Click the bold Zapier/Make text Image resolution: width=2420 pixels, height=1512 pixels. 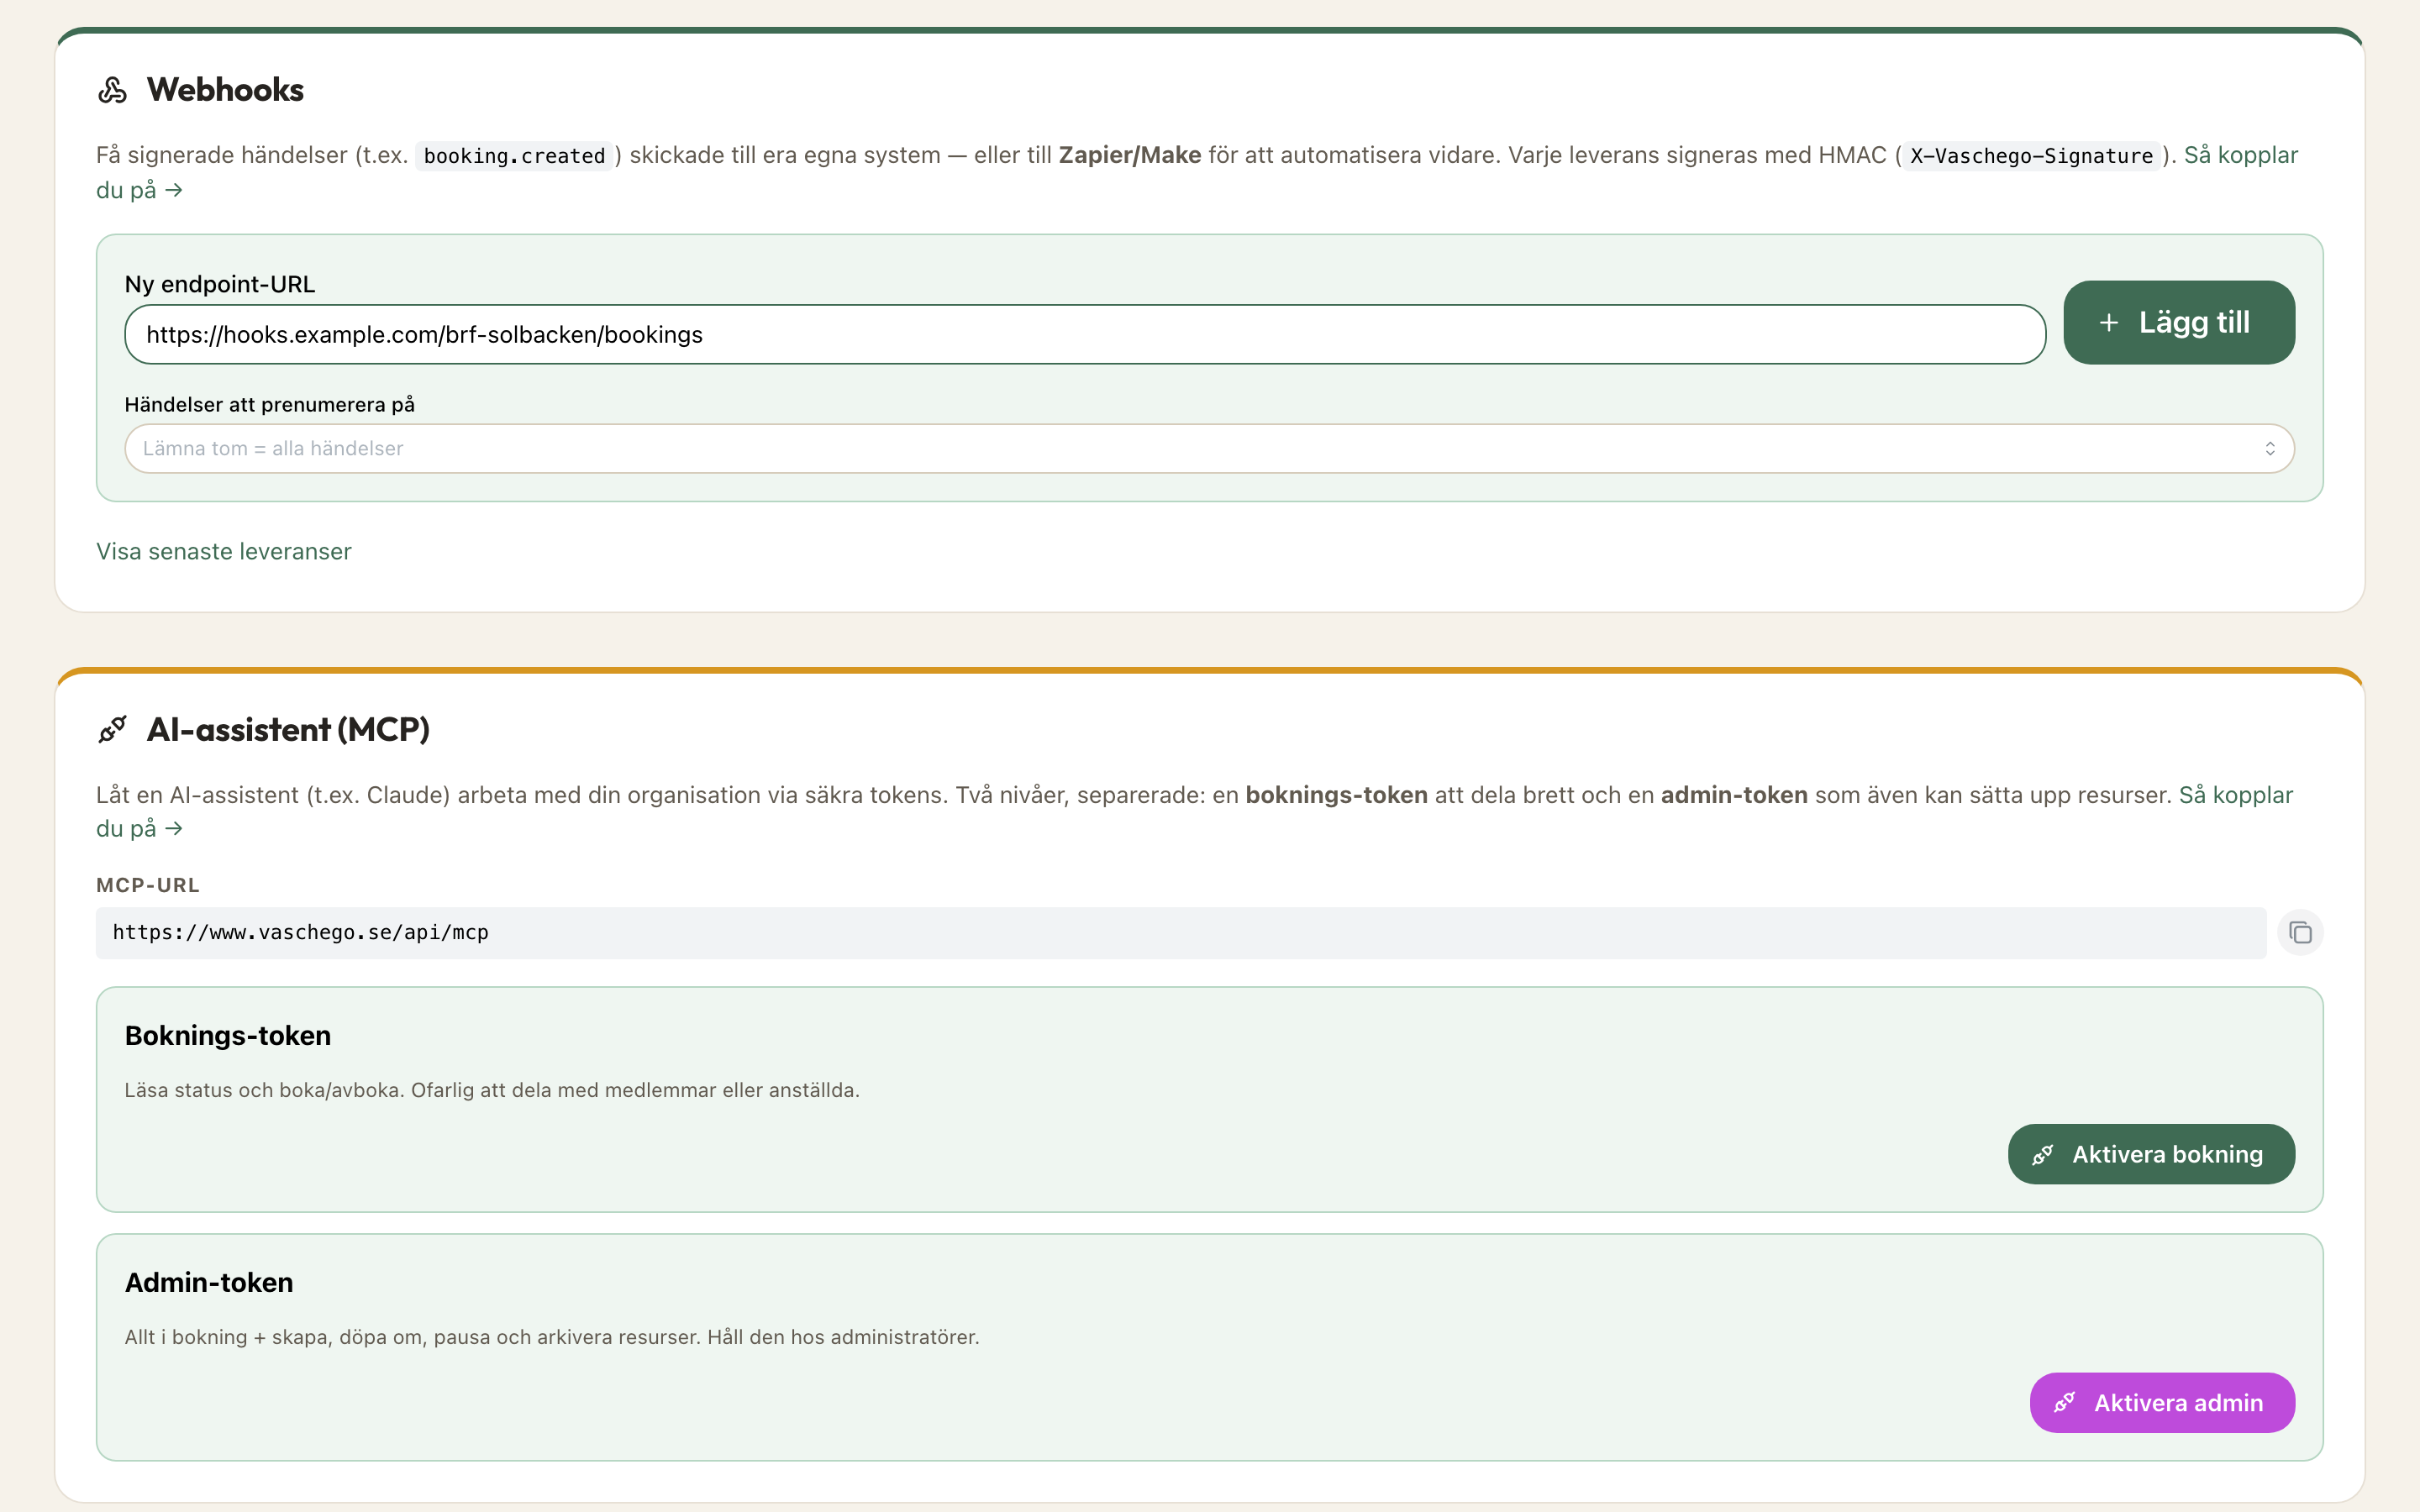pos(1130,155)
